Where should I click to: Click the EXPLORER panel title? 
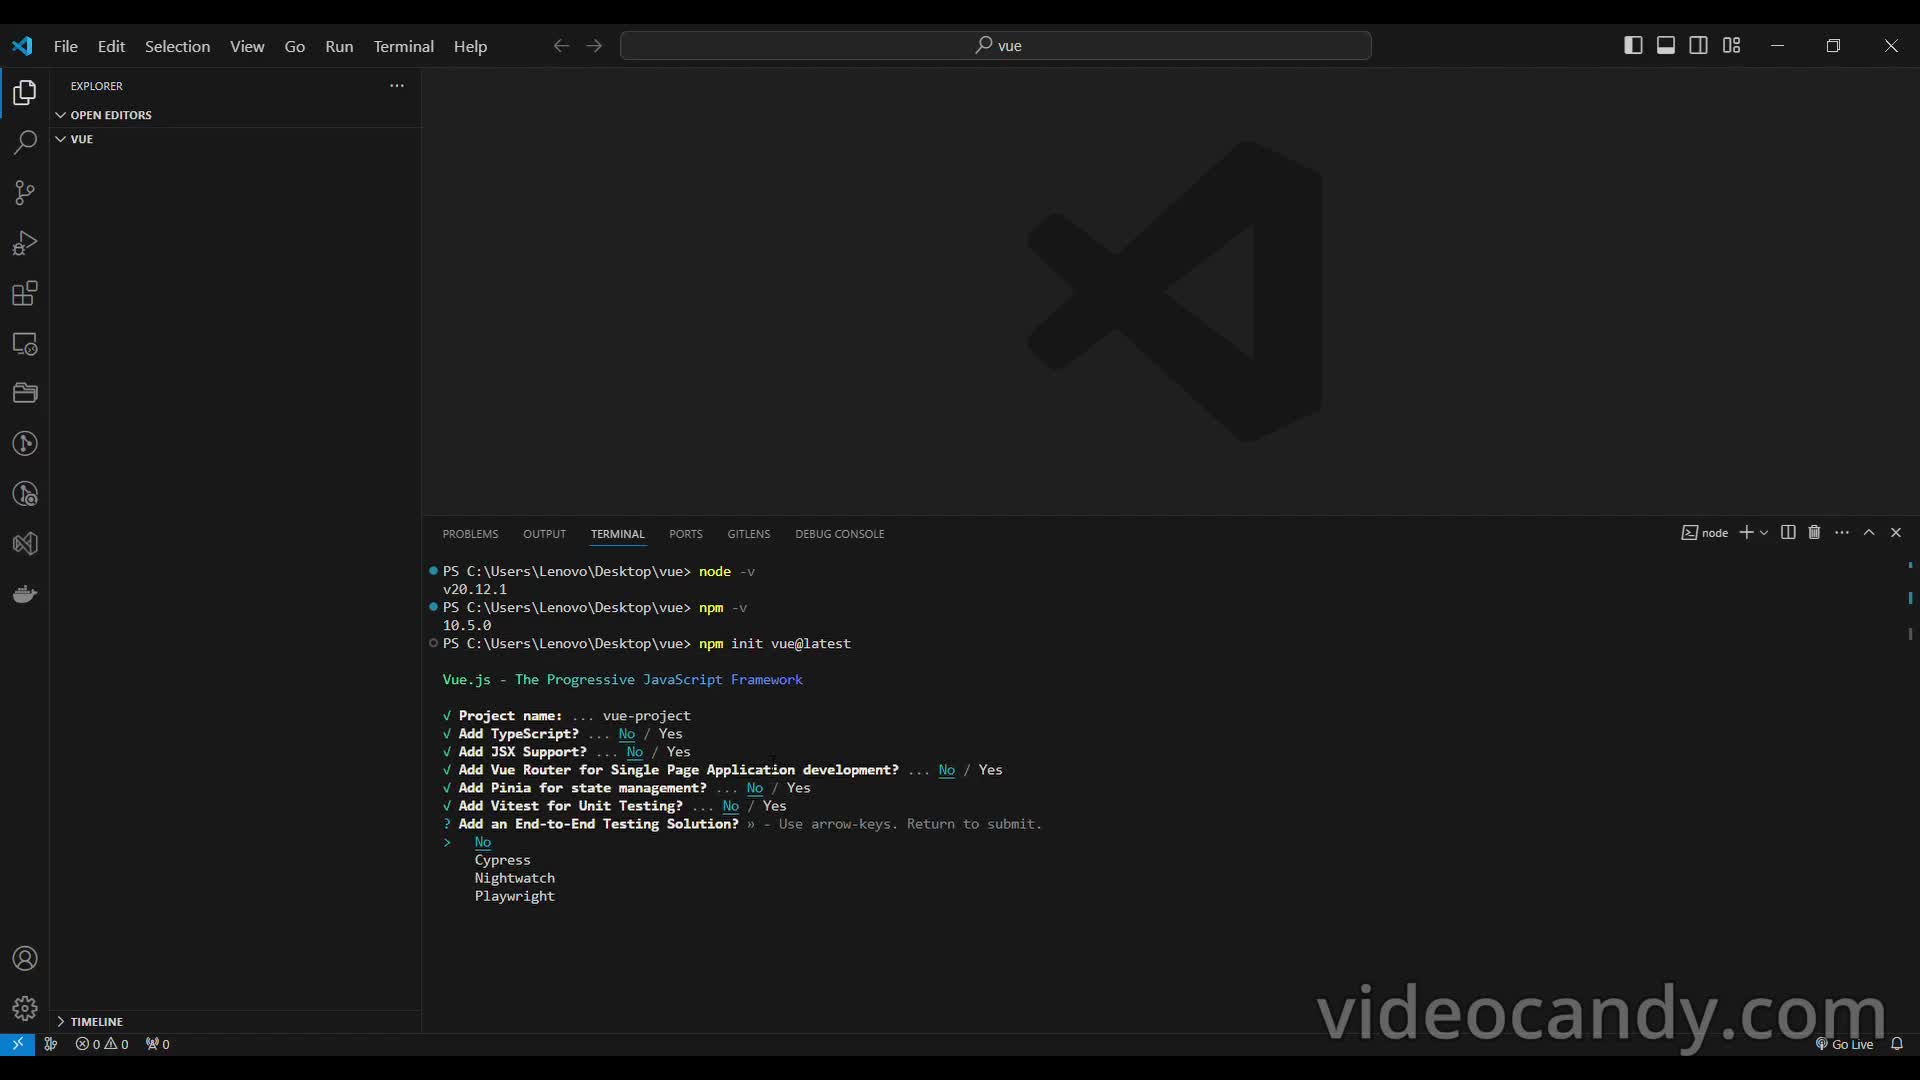[96, 86]
